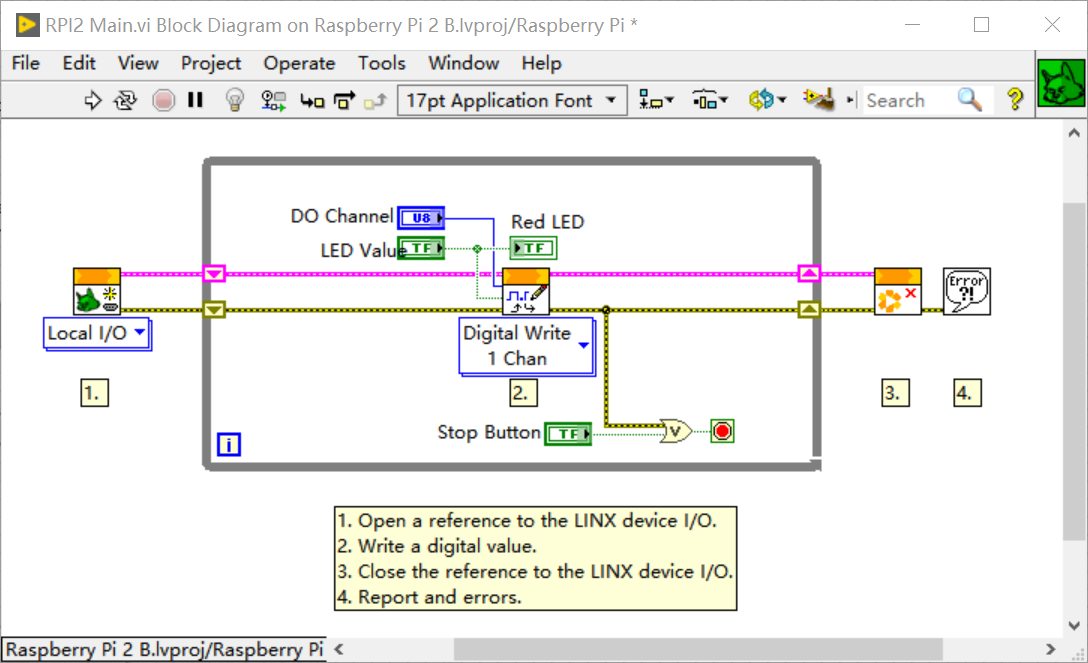The height and width of the screenshot is (663, 1088).
Task: Click the Abort Execution button
Action: click(163, 100)
